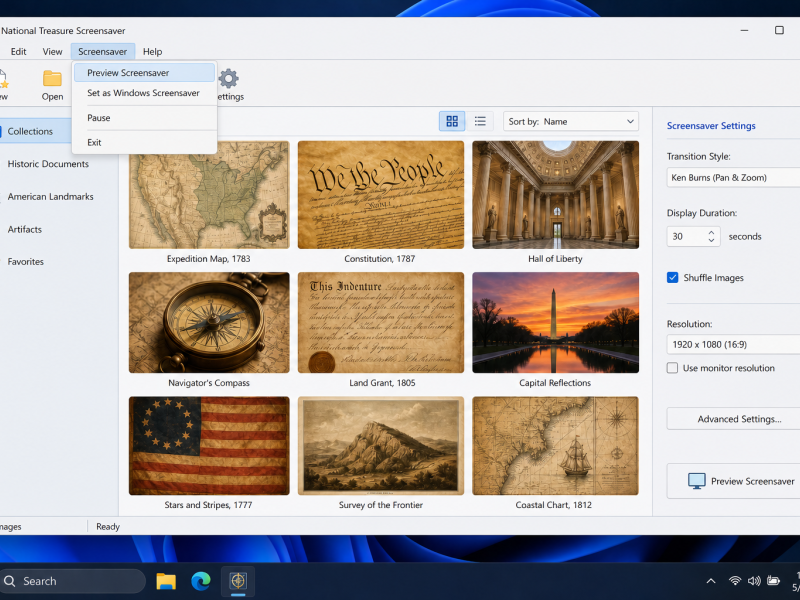Click Preview Screensaver button in settings panel
The height and width of the screenshot is (600, 800).
733,481
